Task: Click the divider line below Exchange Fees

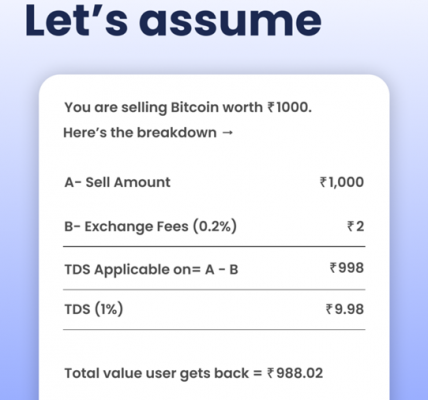Action: click(x=214, y=247)
